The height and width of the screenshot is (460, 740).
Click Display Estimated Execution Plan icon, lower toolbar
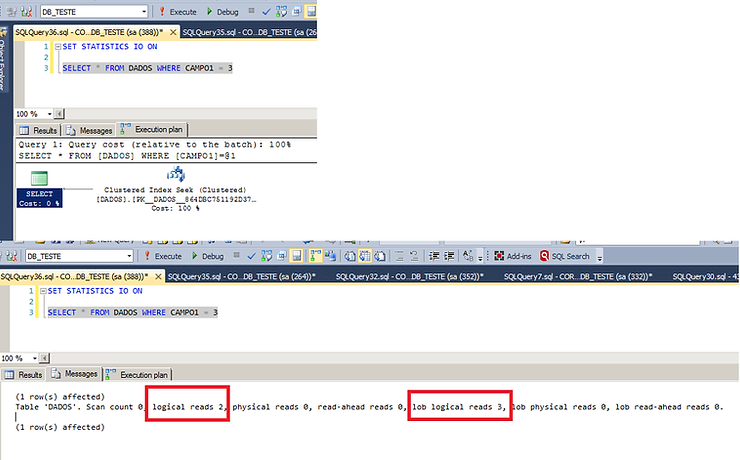[x=267, y=256]
